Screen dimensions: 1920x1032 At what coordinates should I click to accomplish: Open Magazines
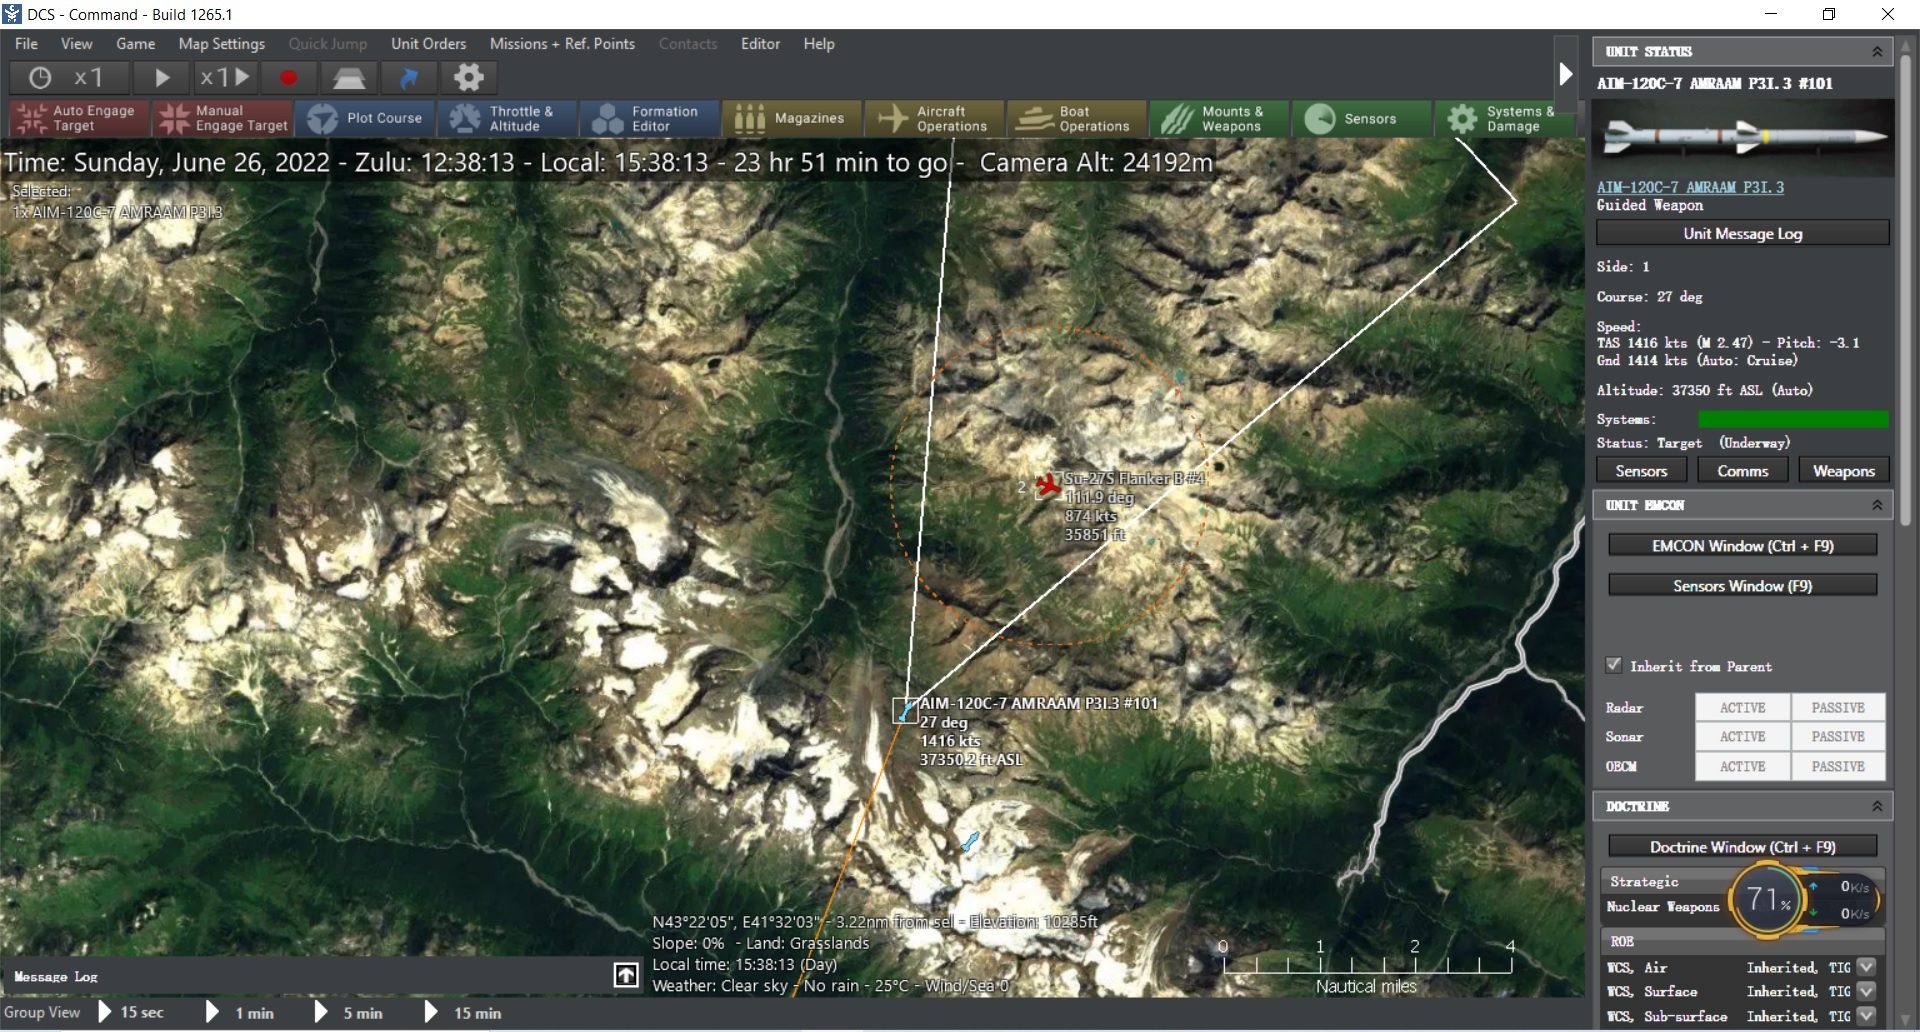[x=792, y=118]
